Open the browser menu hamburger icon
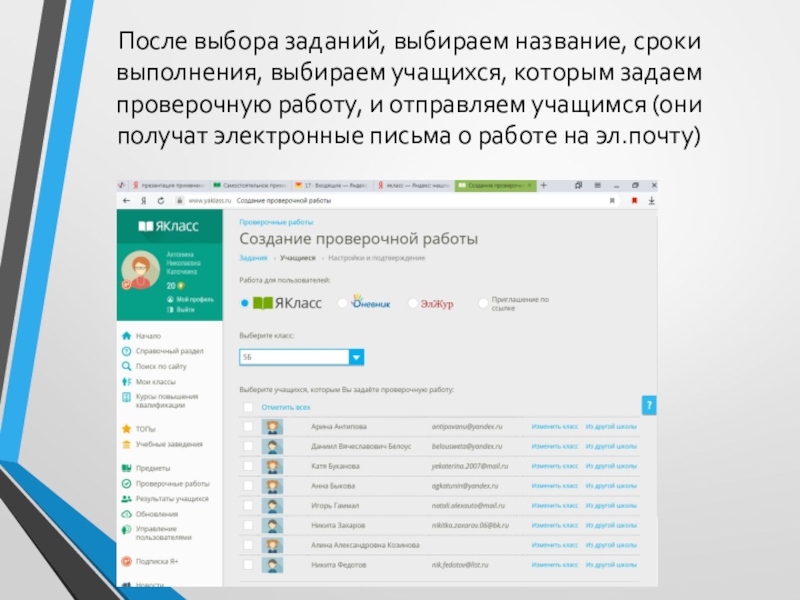Screen dimensions: 800x600 pos(597,185)
